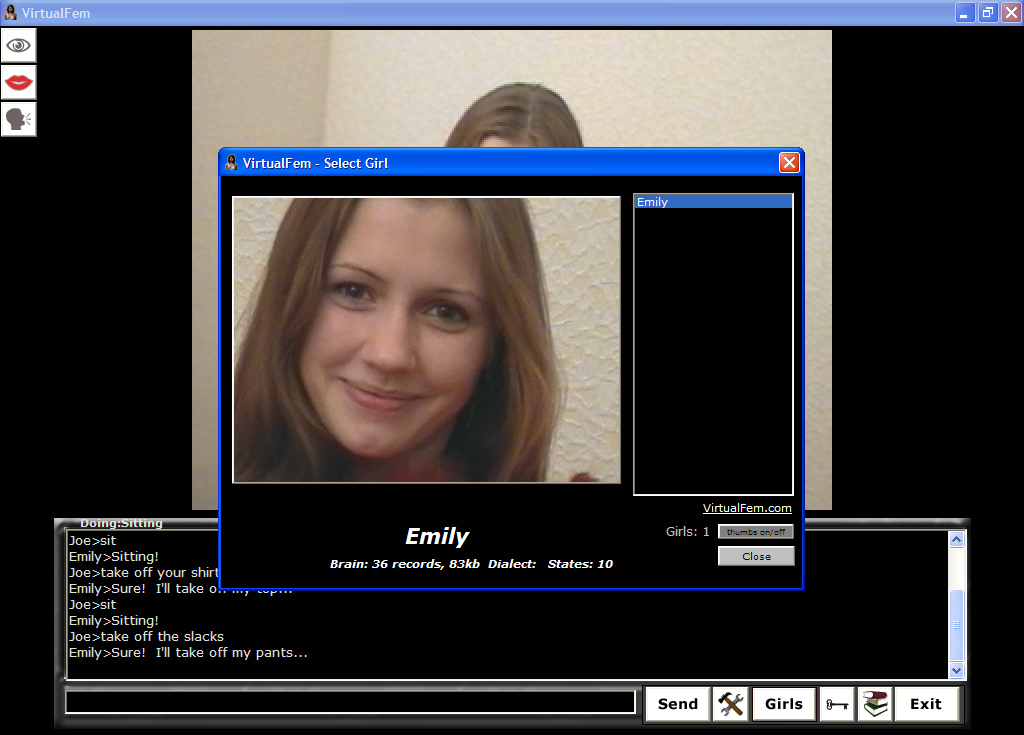Click the eye icon in the left sidebar
This screenshot has height=735, width=1024.
18,45
